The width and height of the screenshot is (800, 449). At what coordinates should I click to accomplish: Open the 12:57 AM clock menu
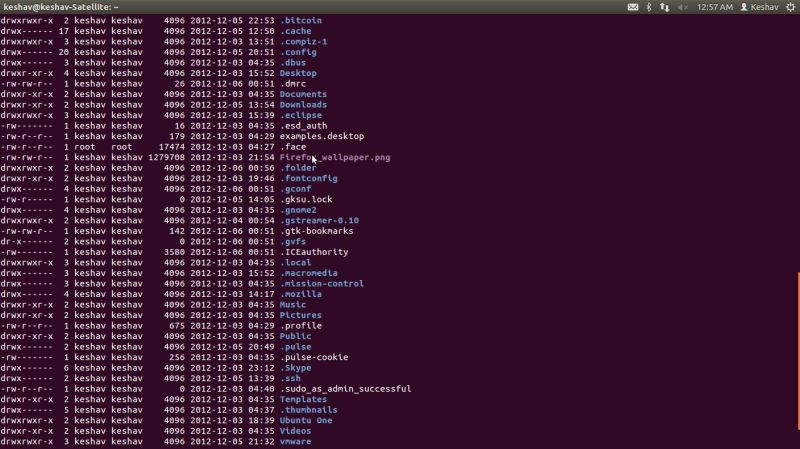[715, 7]
